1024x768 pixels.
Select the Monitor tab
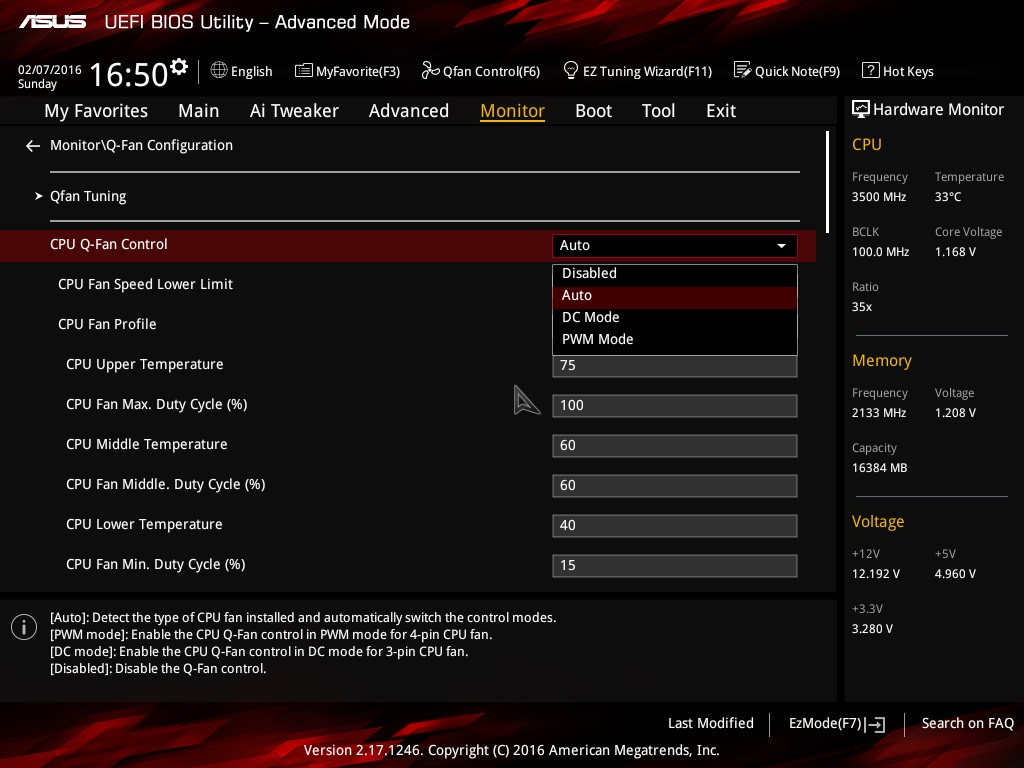tap(512, 111)
